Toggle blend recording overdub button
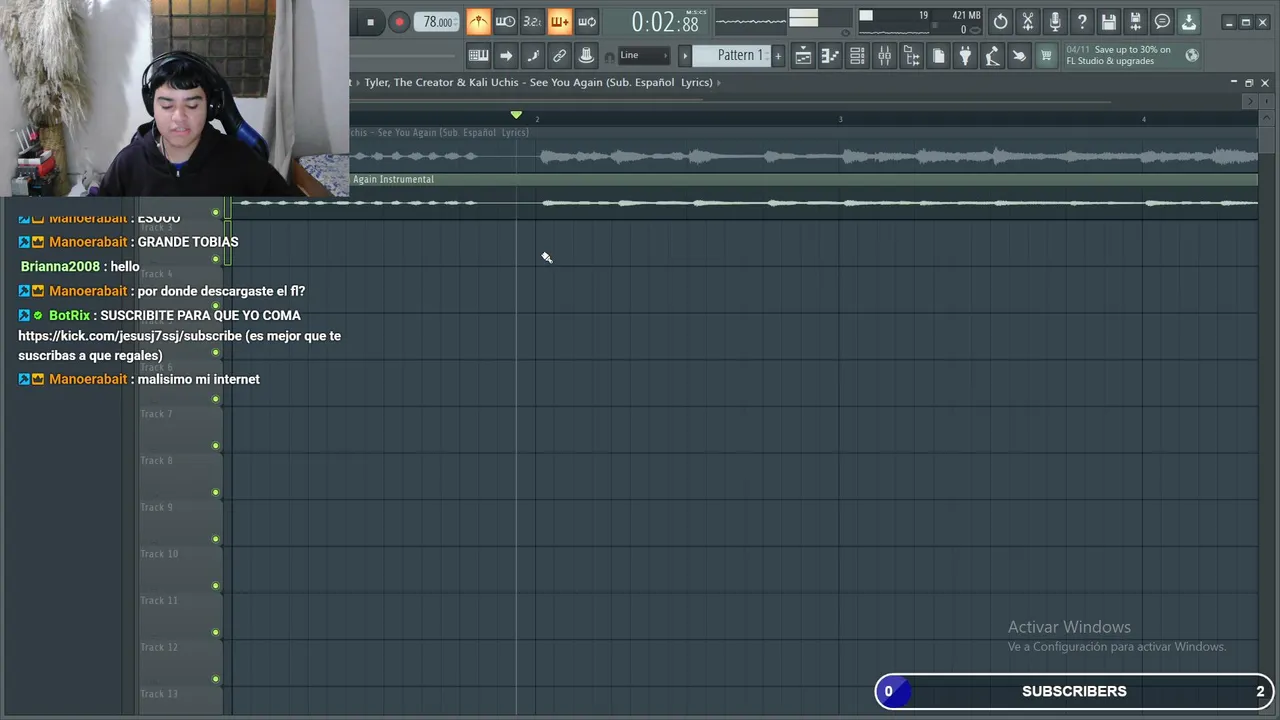The width and height of the screenshot is (1280, 720). click(x=559, y=22)
